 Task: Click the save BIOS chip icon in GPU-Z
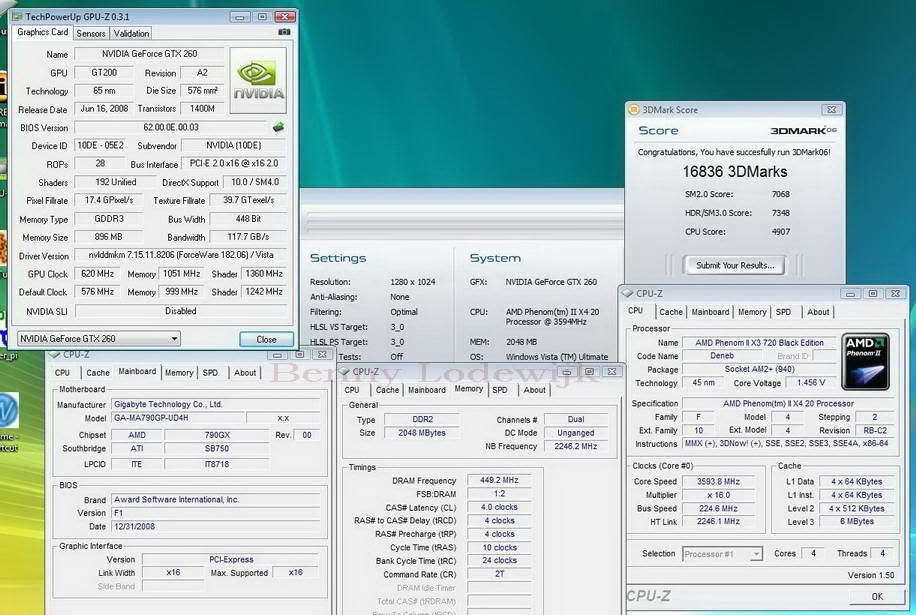click(x=278, y=127)
